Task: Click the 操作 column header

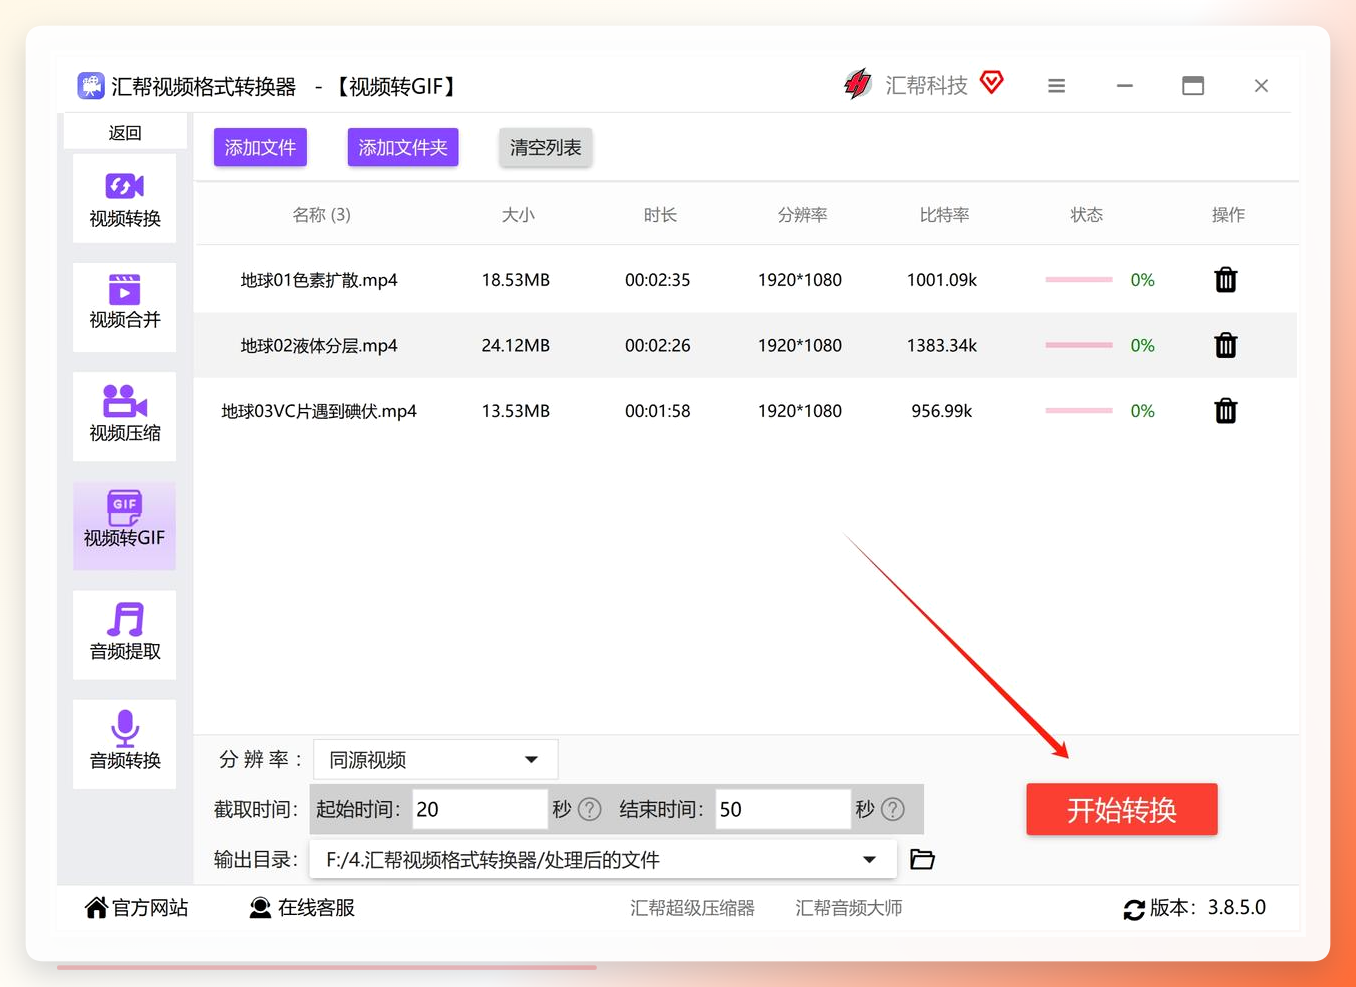Action: coord(1228,215)
